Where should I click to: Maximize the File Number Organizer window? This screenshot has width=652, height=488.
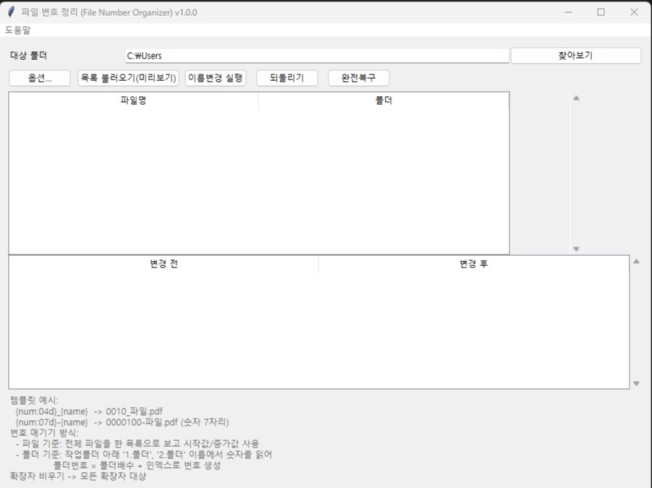click(601, 12)
